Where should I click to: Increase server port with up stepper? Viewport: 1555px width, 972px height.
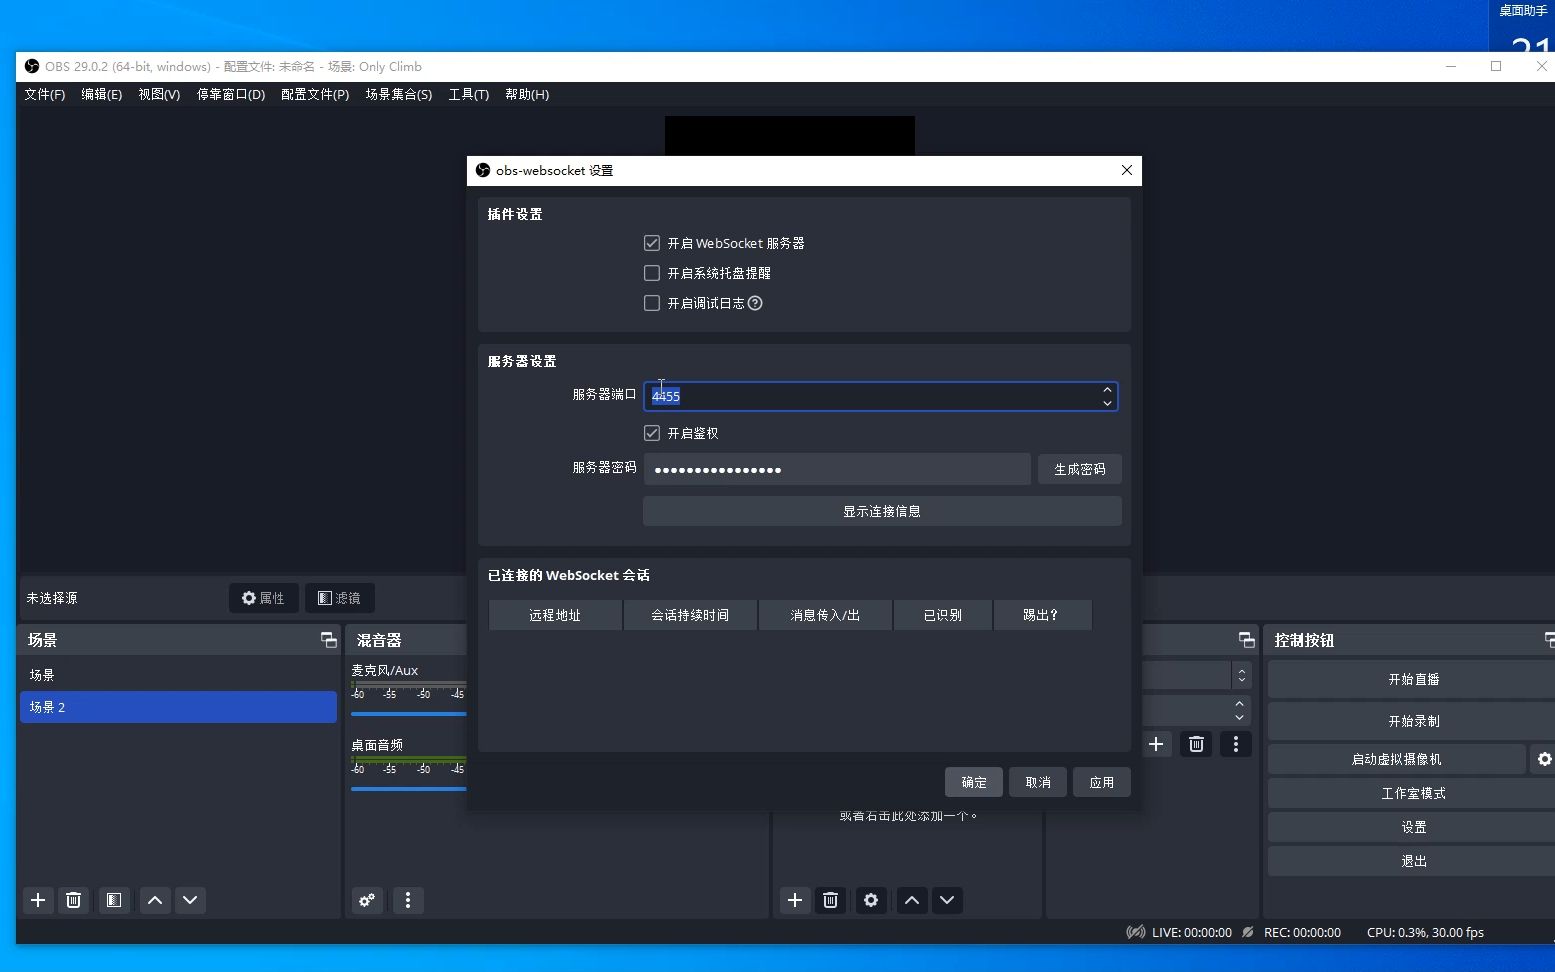tap(1107, 390)
